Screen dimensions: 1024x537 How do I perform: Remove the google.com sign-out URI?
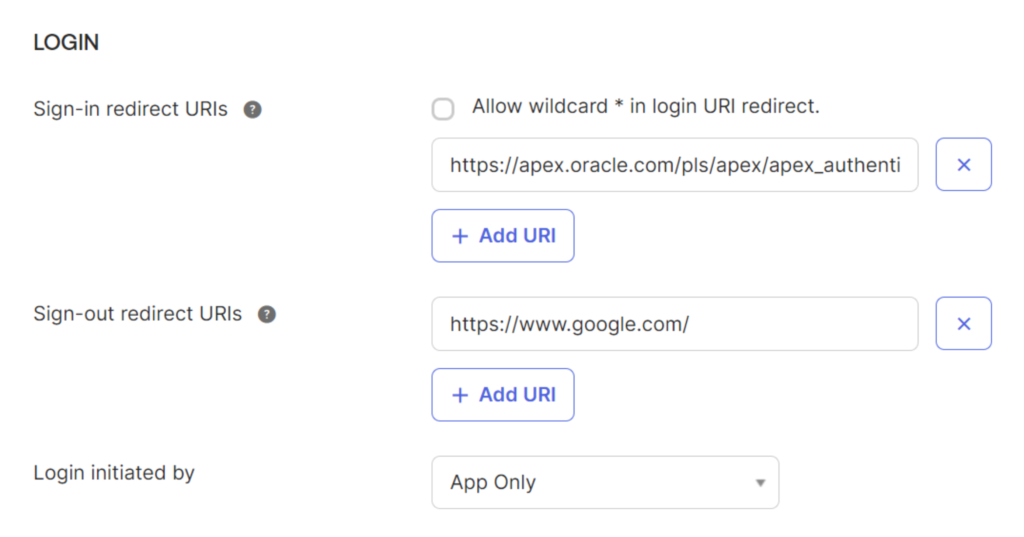click(x=963, y=324)
